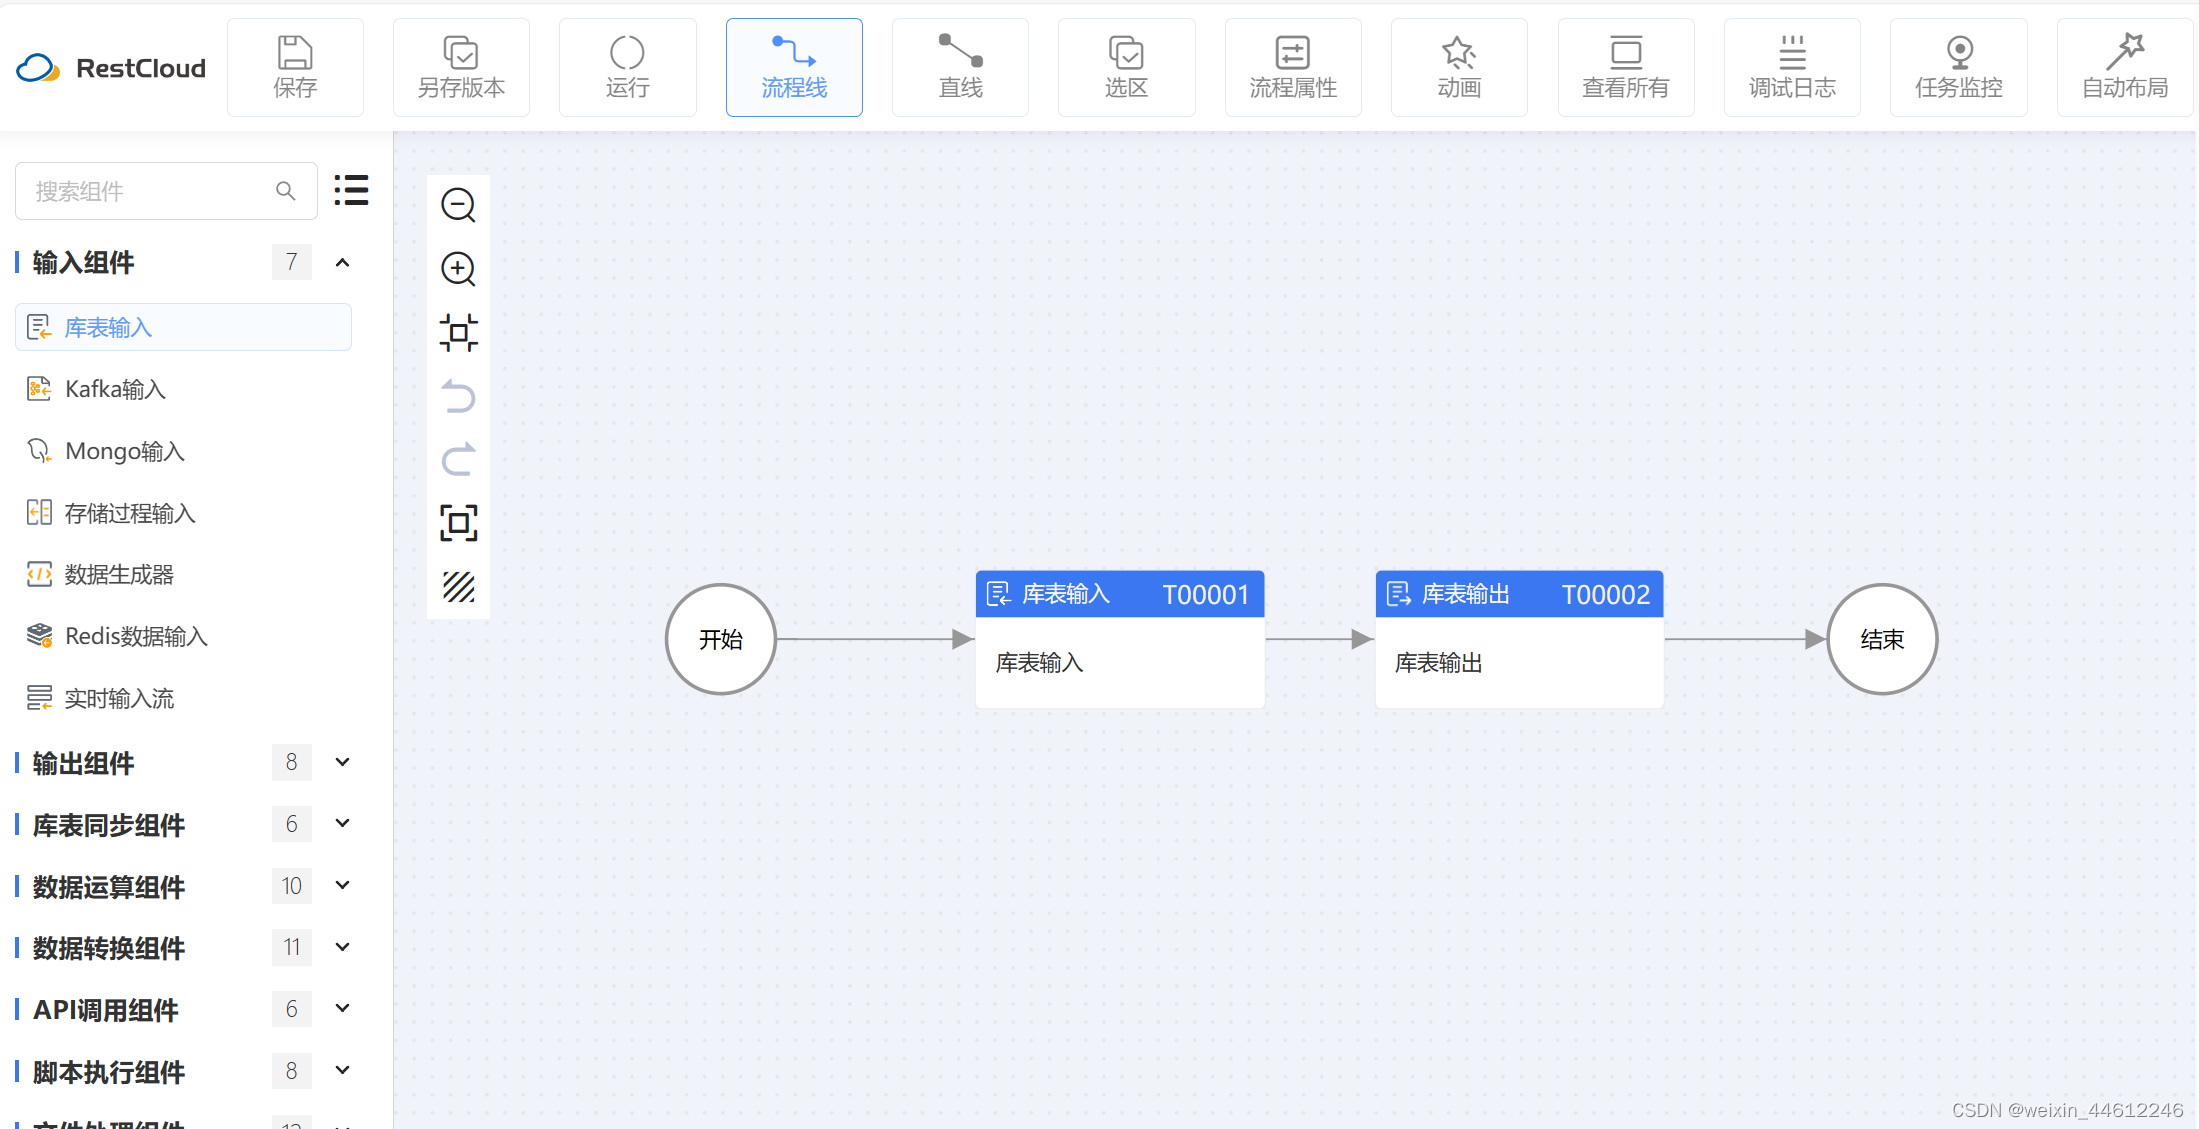Expand the 数据运算组件 section
Image resolution: width=2199 pixels, height=1129 pixels.
pos(342,885)
